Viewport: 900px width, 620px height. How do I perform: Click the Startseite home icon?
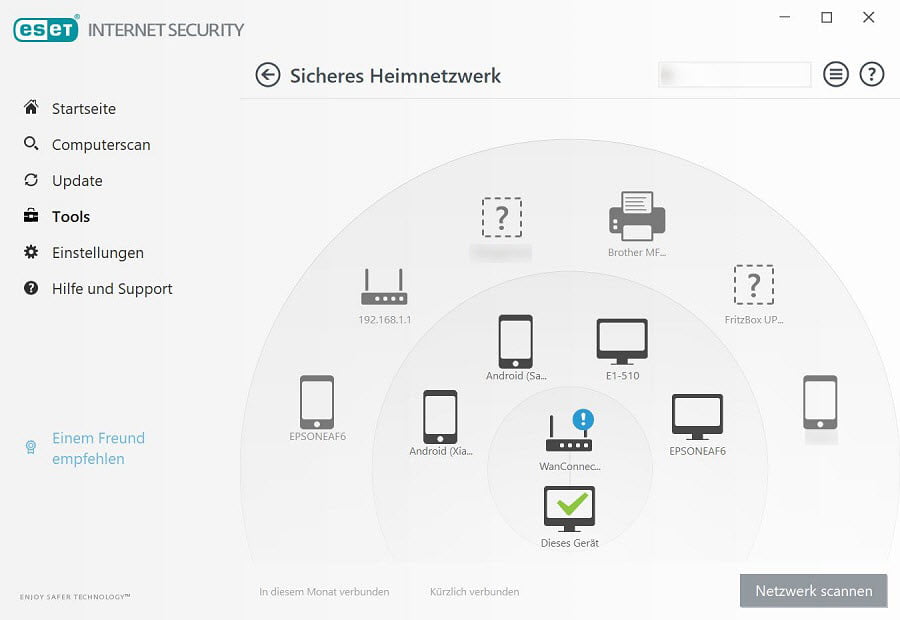(x=31, y=107)
